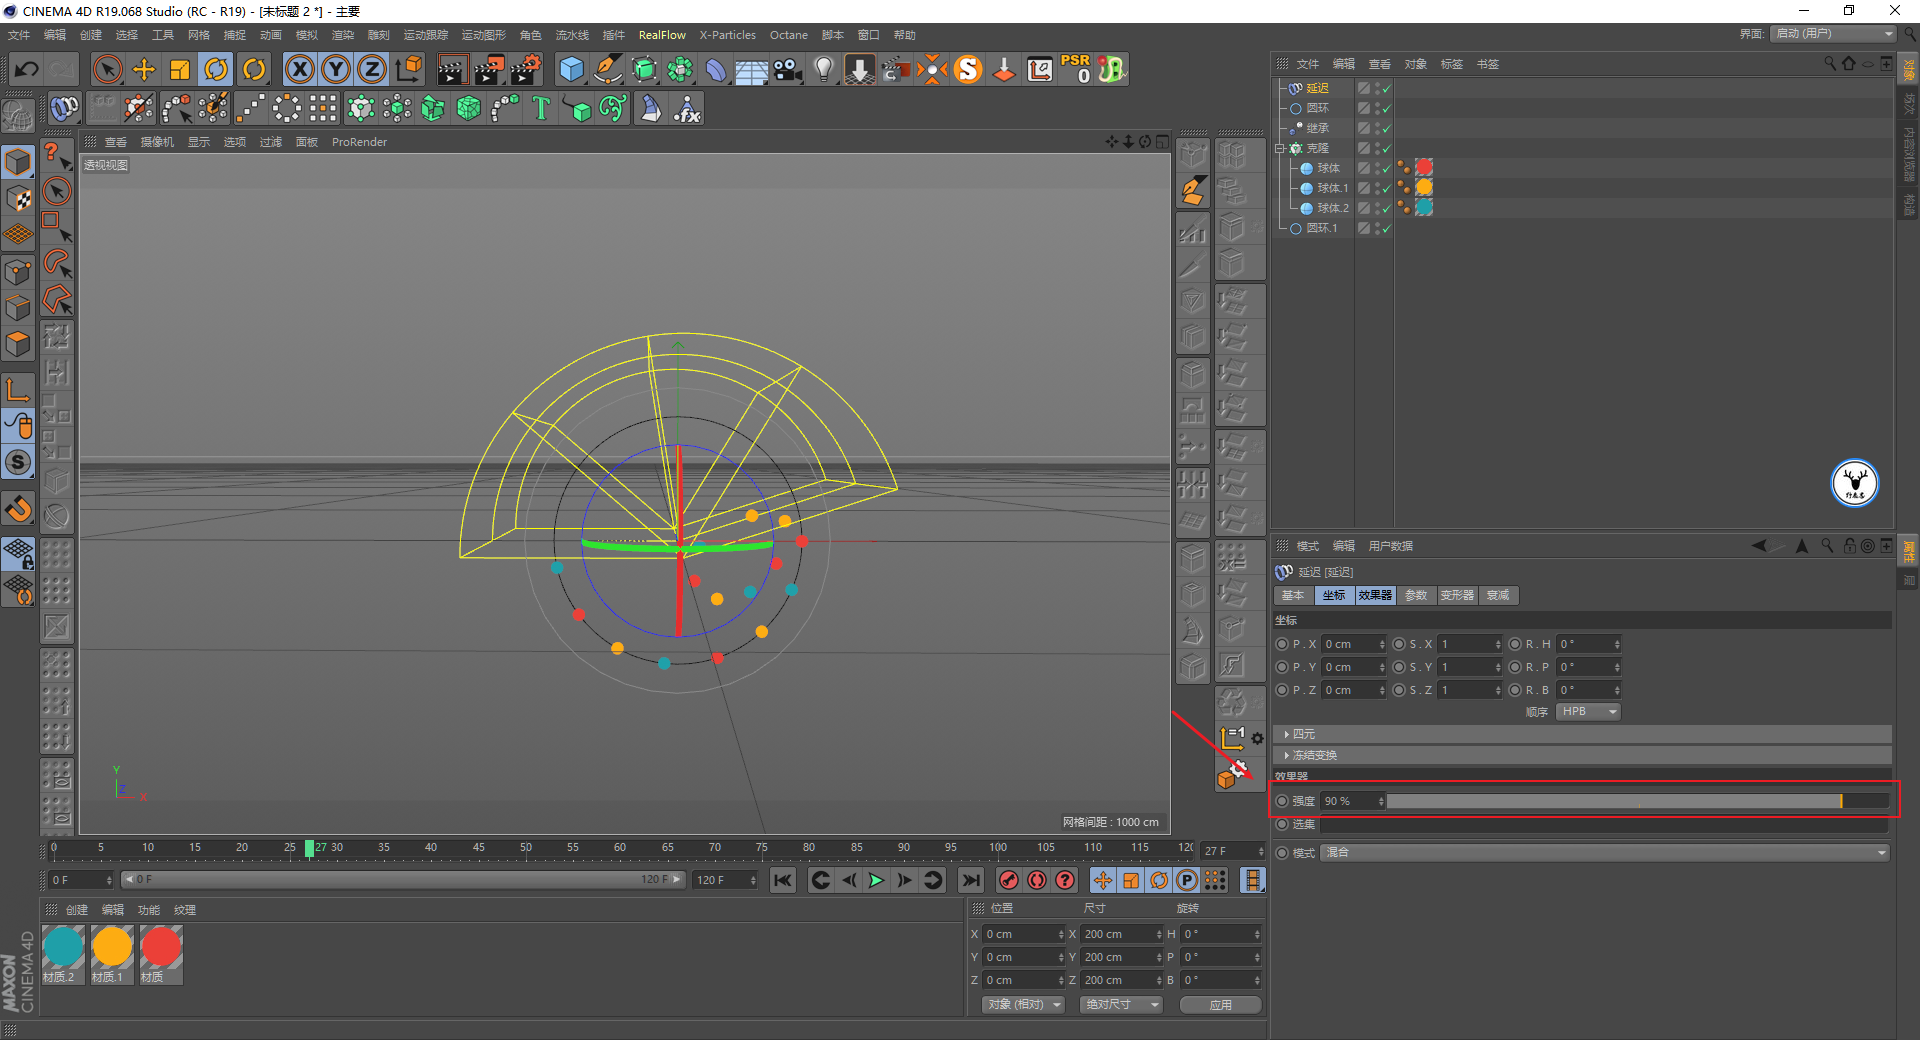Click the Delay effector coil icon
Image resolution: width=1920 pixels, height=1040 pixels.
(65, 108)
